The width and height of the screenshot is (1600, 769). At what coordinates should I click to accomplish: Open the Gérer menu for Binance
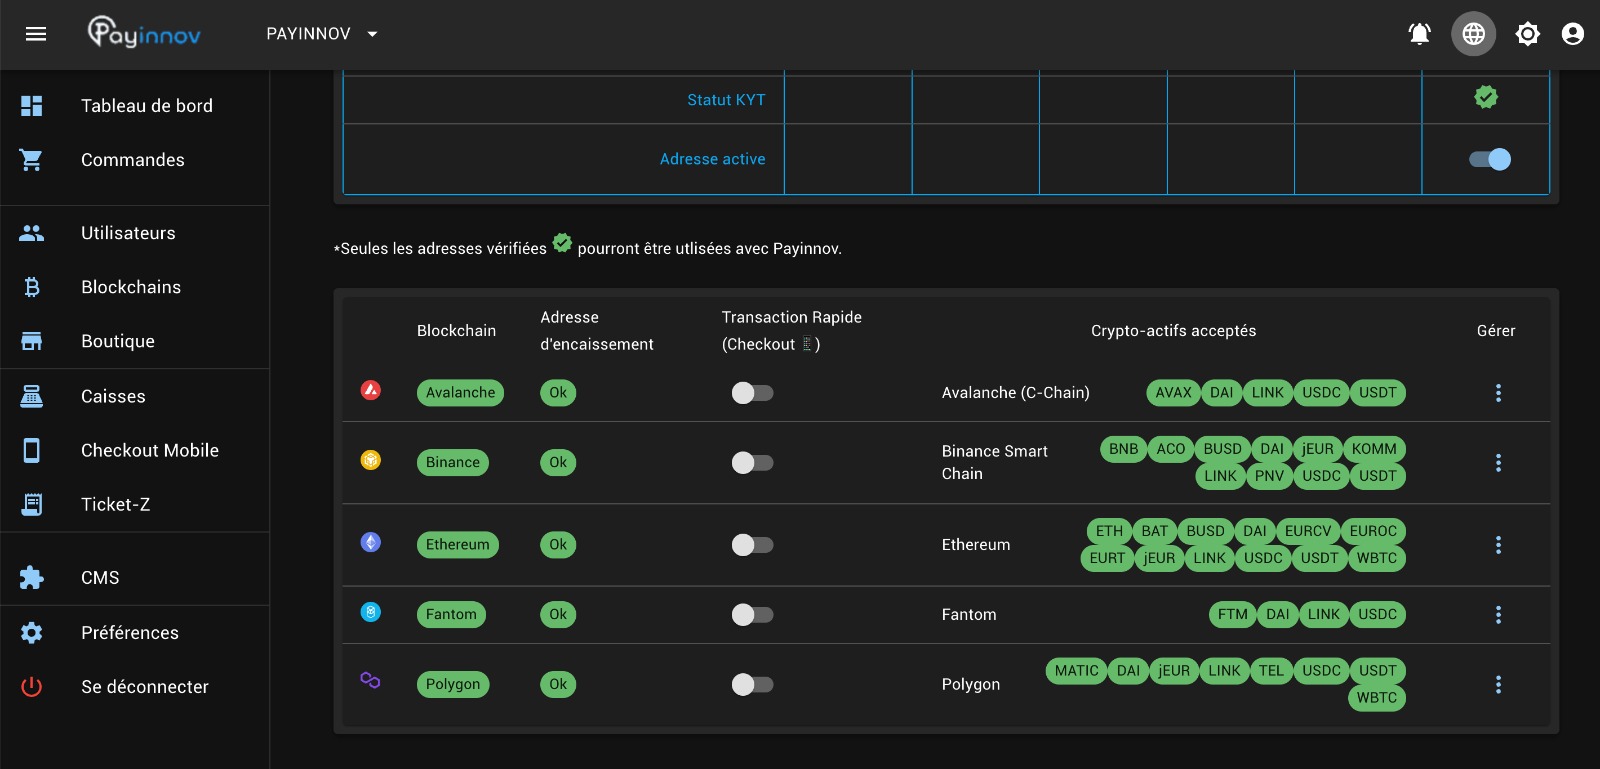coord(1498,463)
